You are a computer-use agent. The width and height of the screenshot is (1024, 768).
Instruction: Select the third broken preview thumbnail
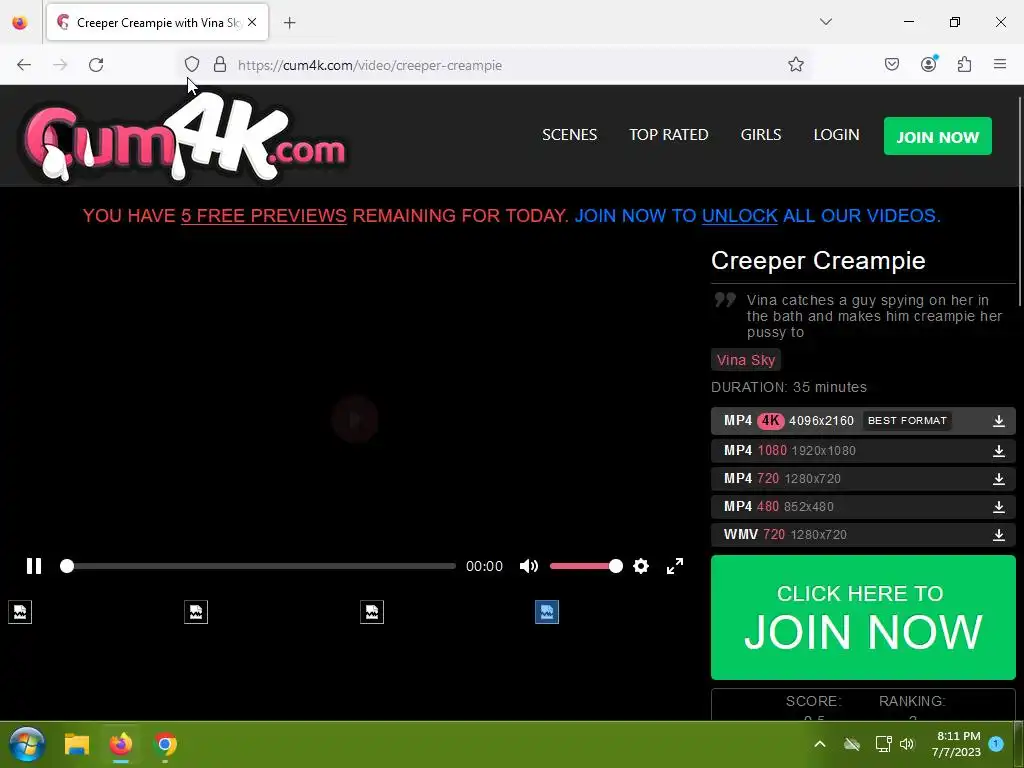372,612
